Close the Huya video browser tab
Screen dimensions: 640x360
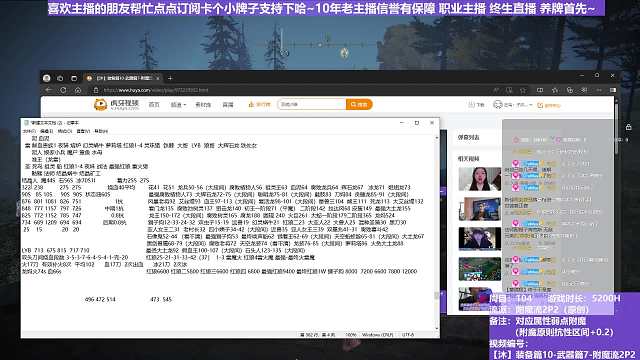tap(158, 78)
